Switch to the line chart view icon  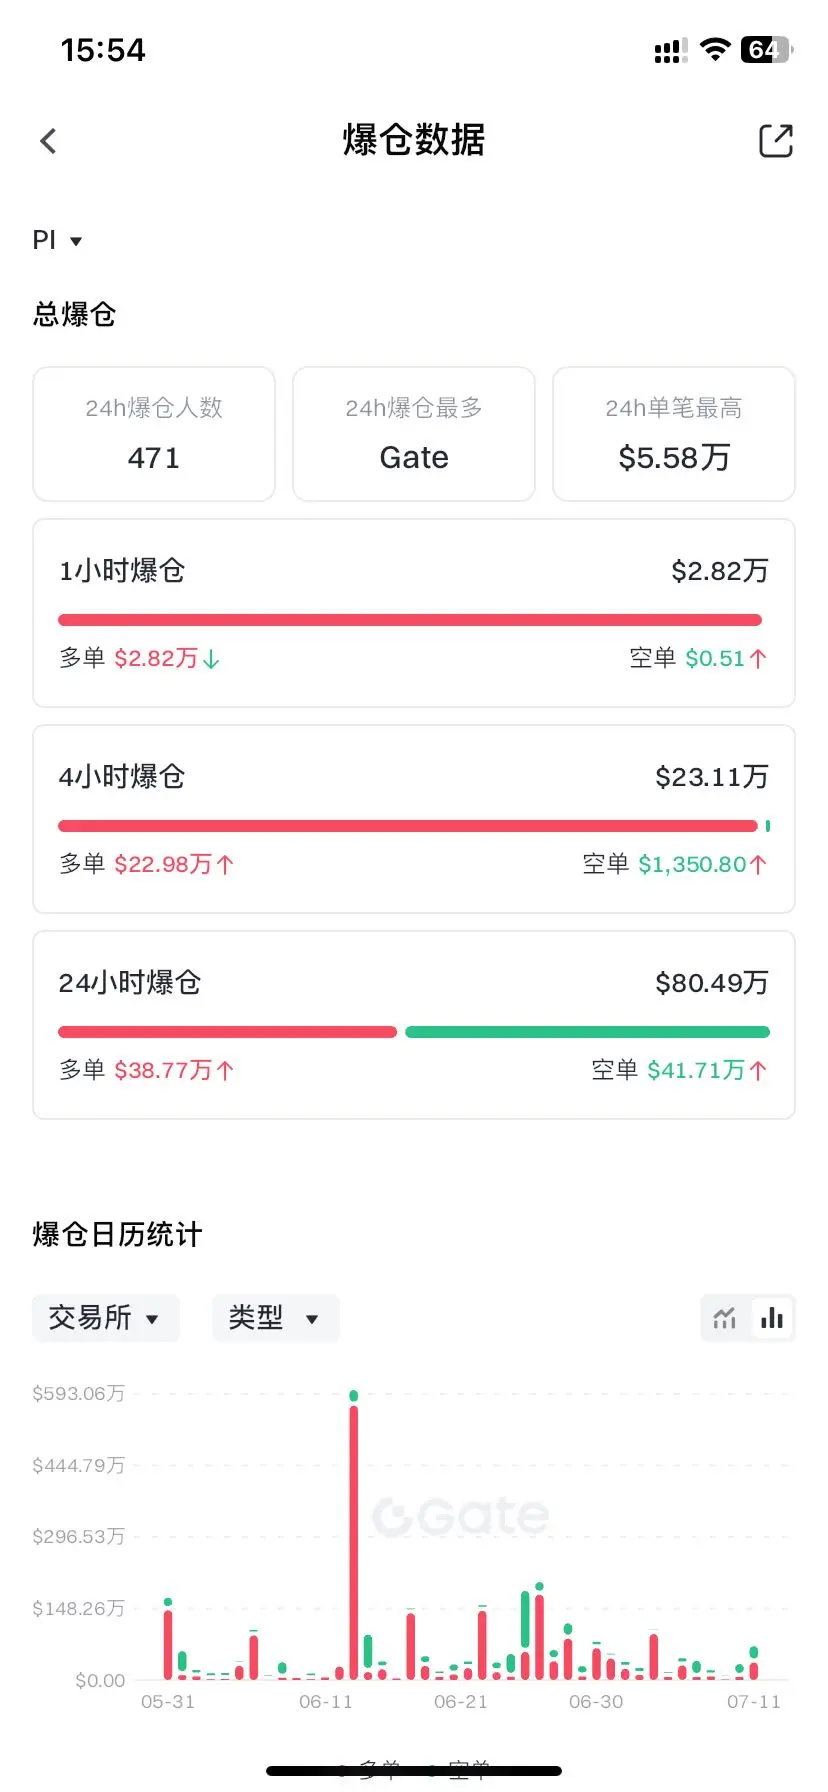725,1318
